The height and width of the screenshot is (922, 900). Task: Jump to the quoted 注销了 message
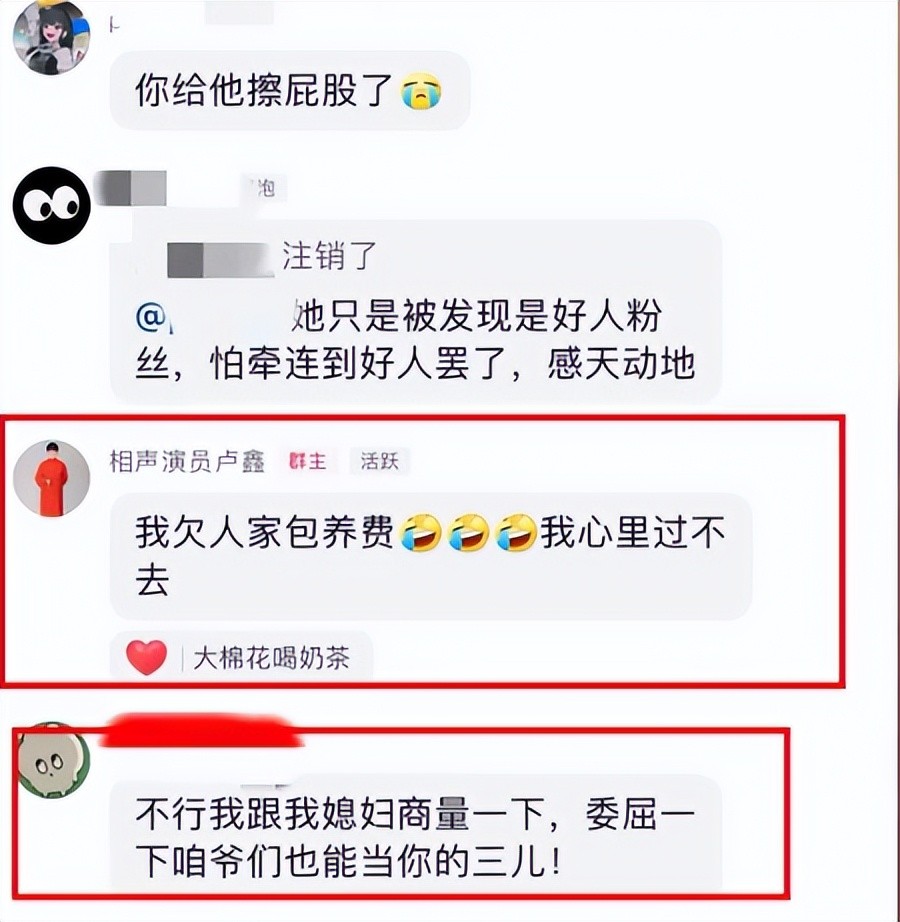pyautogui.click(x=270, y=256)
